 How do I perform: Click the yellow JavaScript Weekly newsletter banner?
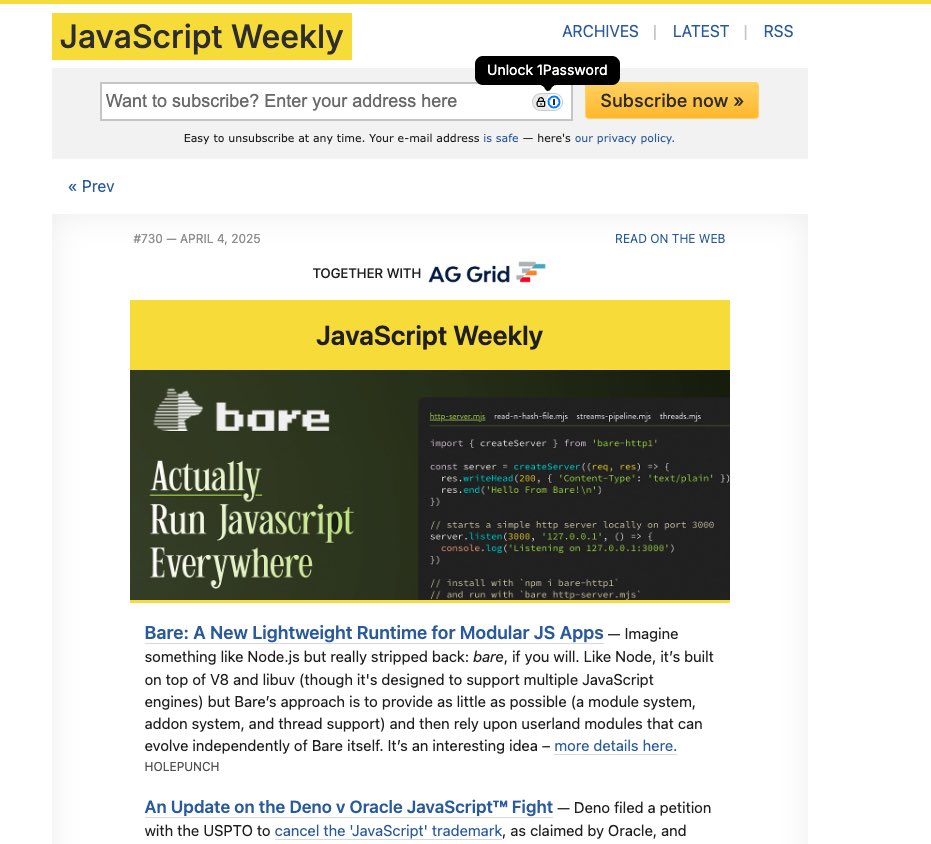pyautogui.click(x=430, y=336)
